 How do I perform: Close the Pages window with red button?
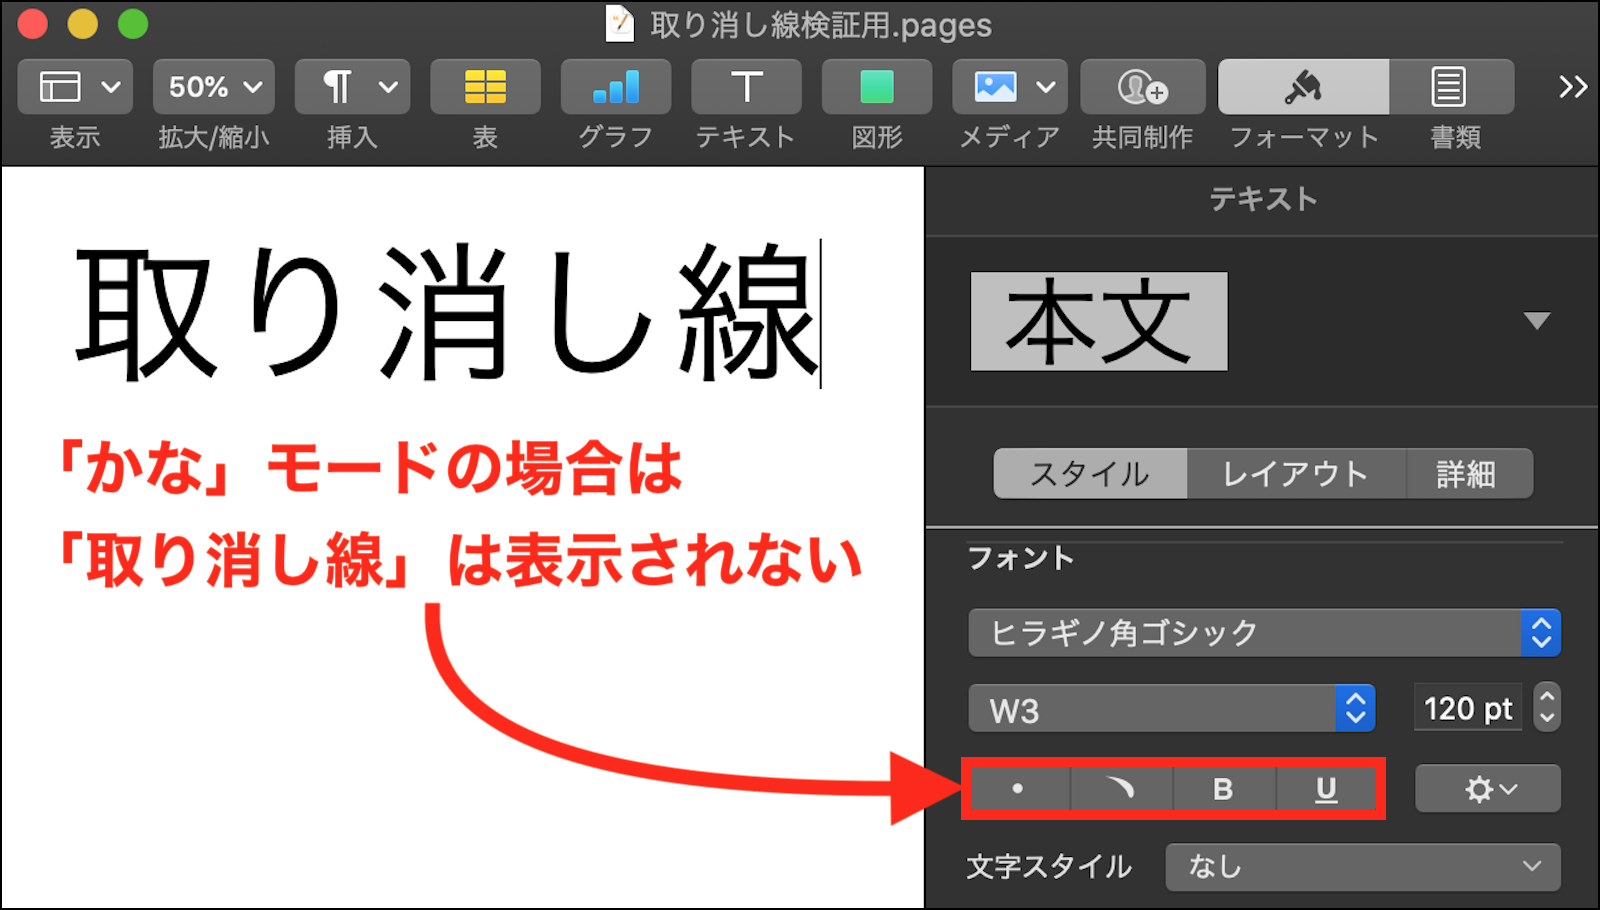pyautogui.click(x=33, y=24)
